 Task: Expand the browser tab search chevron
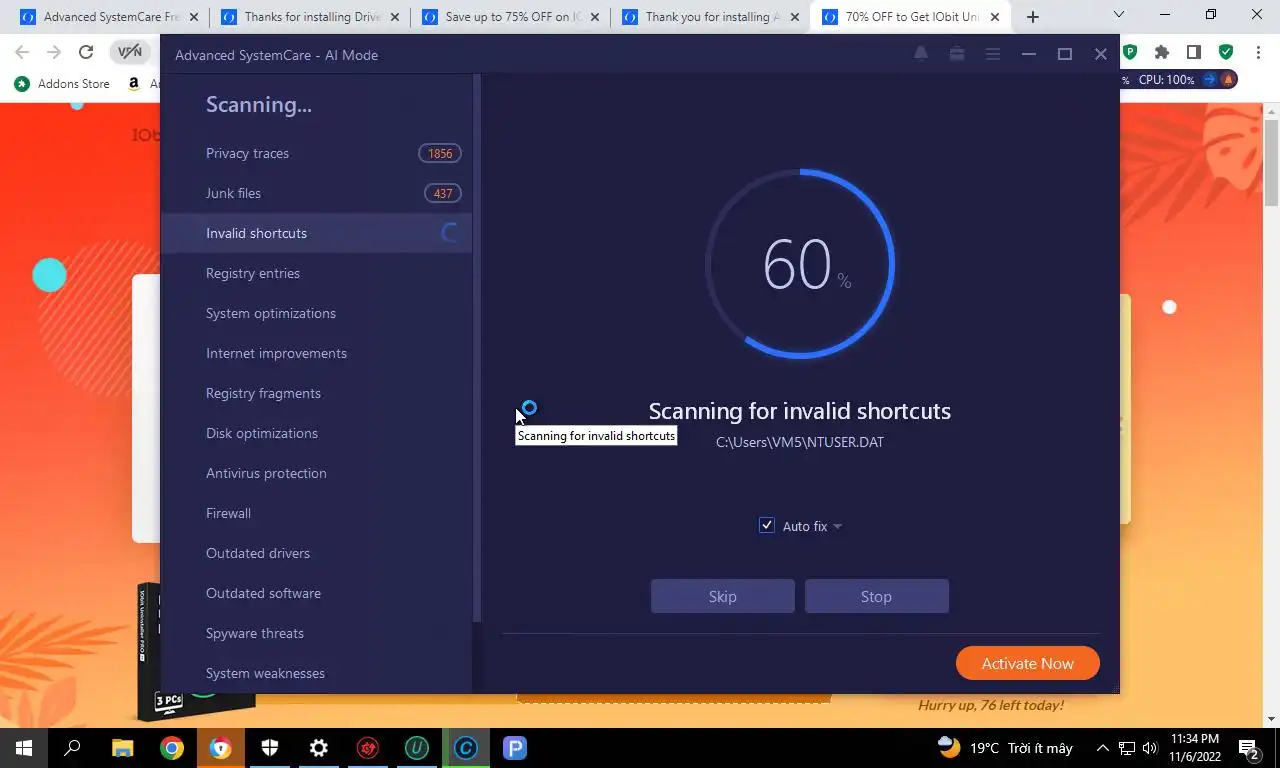[x=1119, y=14]
